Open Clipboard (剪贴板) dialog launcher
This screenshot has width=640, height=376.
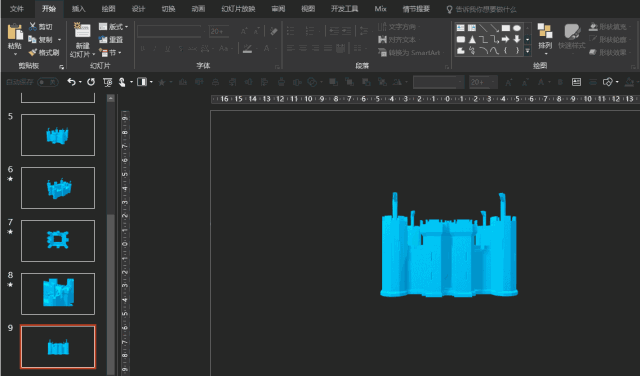pos(62,67)
